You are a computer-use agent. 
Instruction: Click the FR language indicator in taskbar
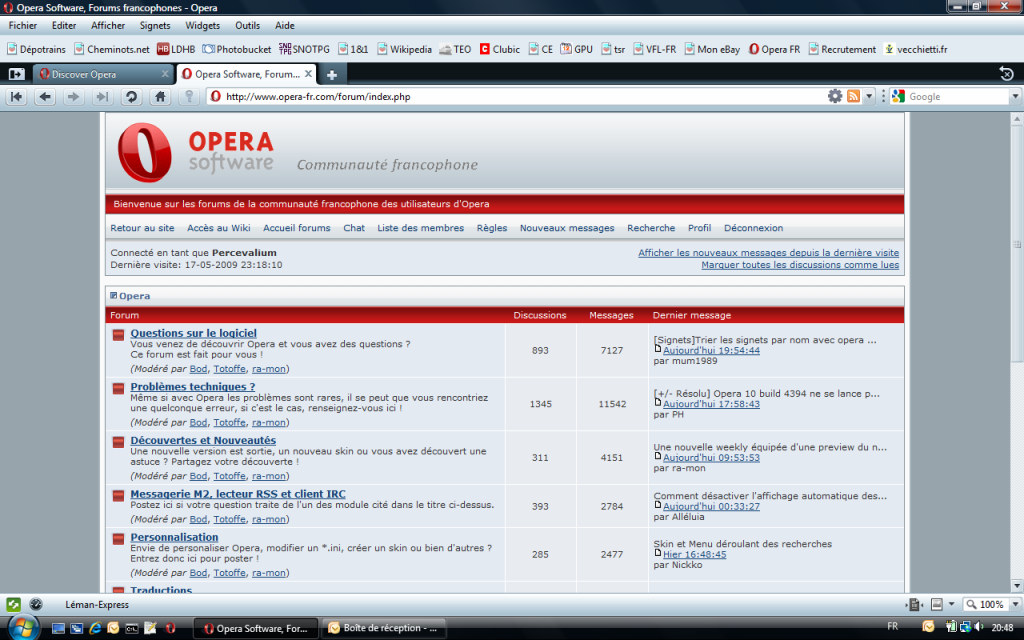893,626
